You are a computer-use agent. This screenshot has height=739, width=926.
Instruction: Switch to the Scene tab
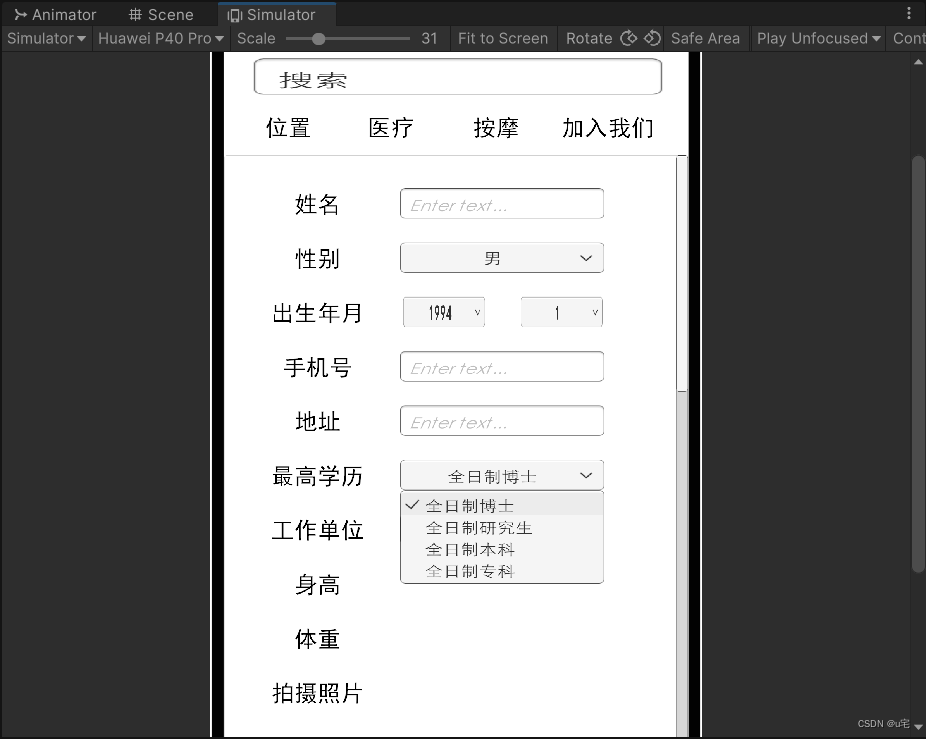tap(160, 14)
